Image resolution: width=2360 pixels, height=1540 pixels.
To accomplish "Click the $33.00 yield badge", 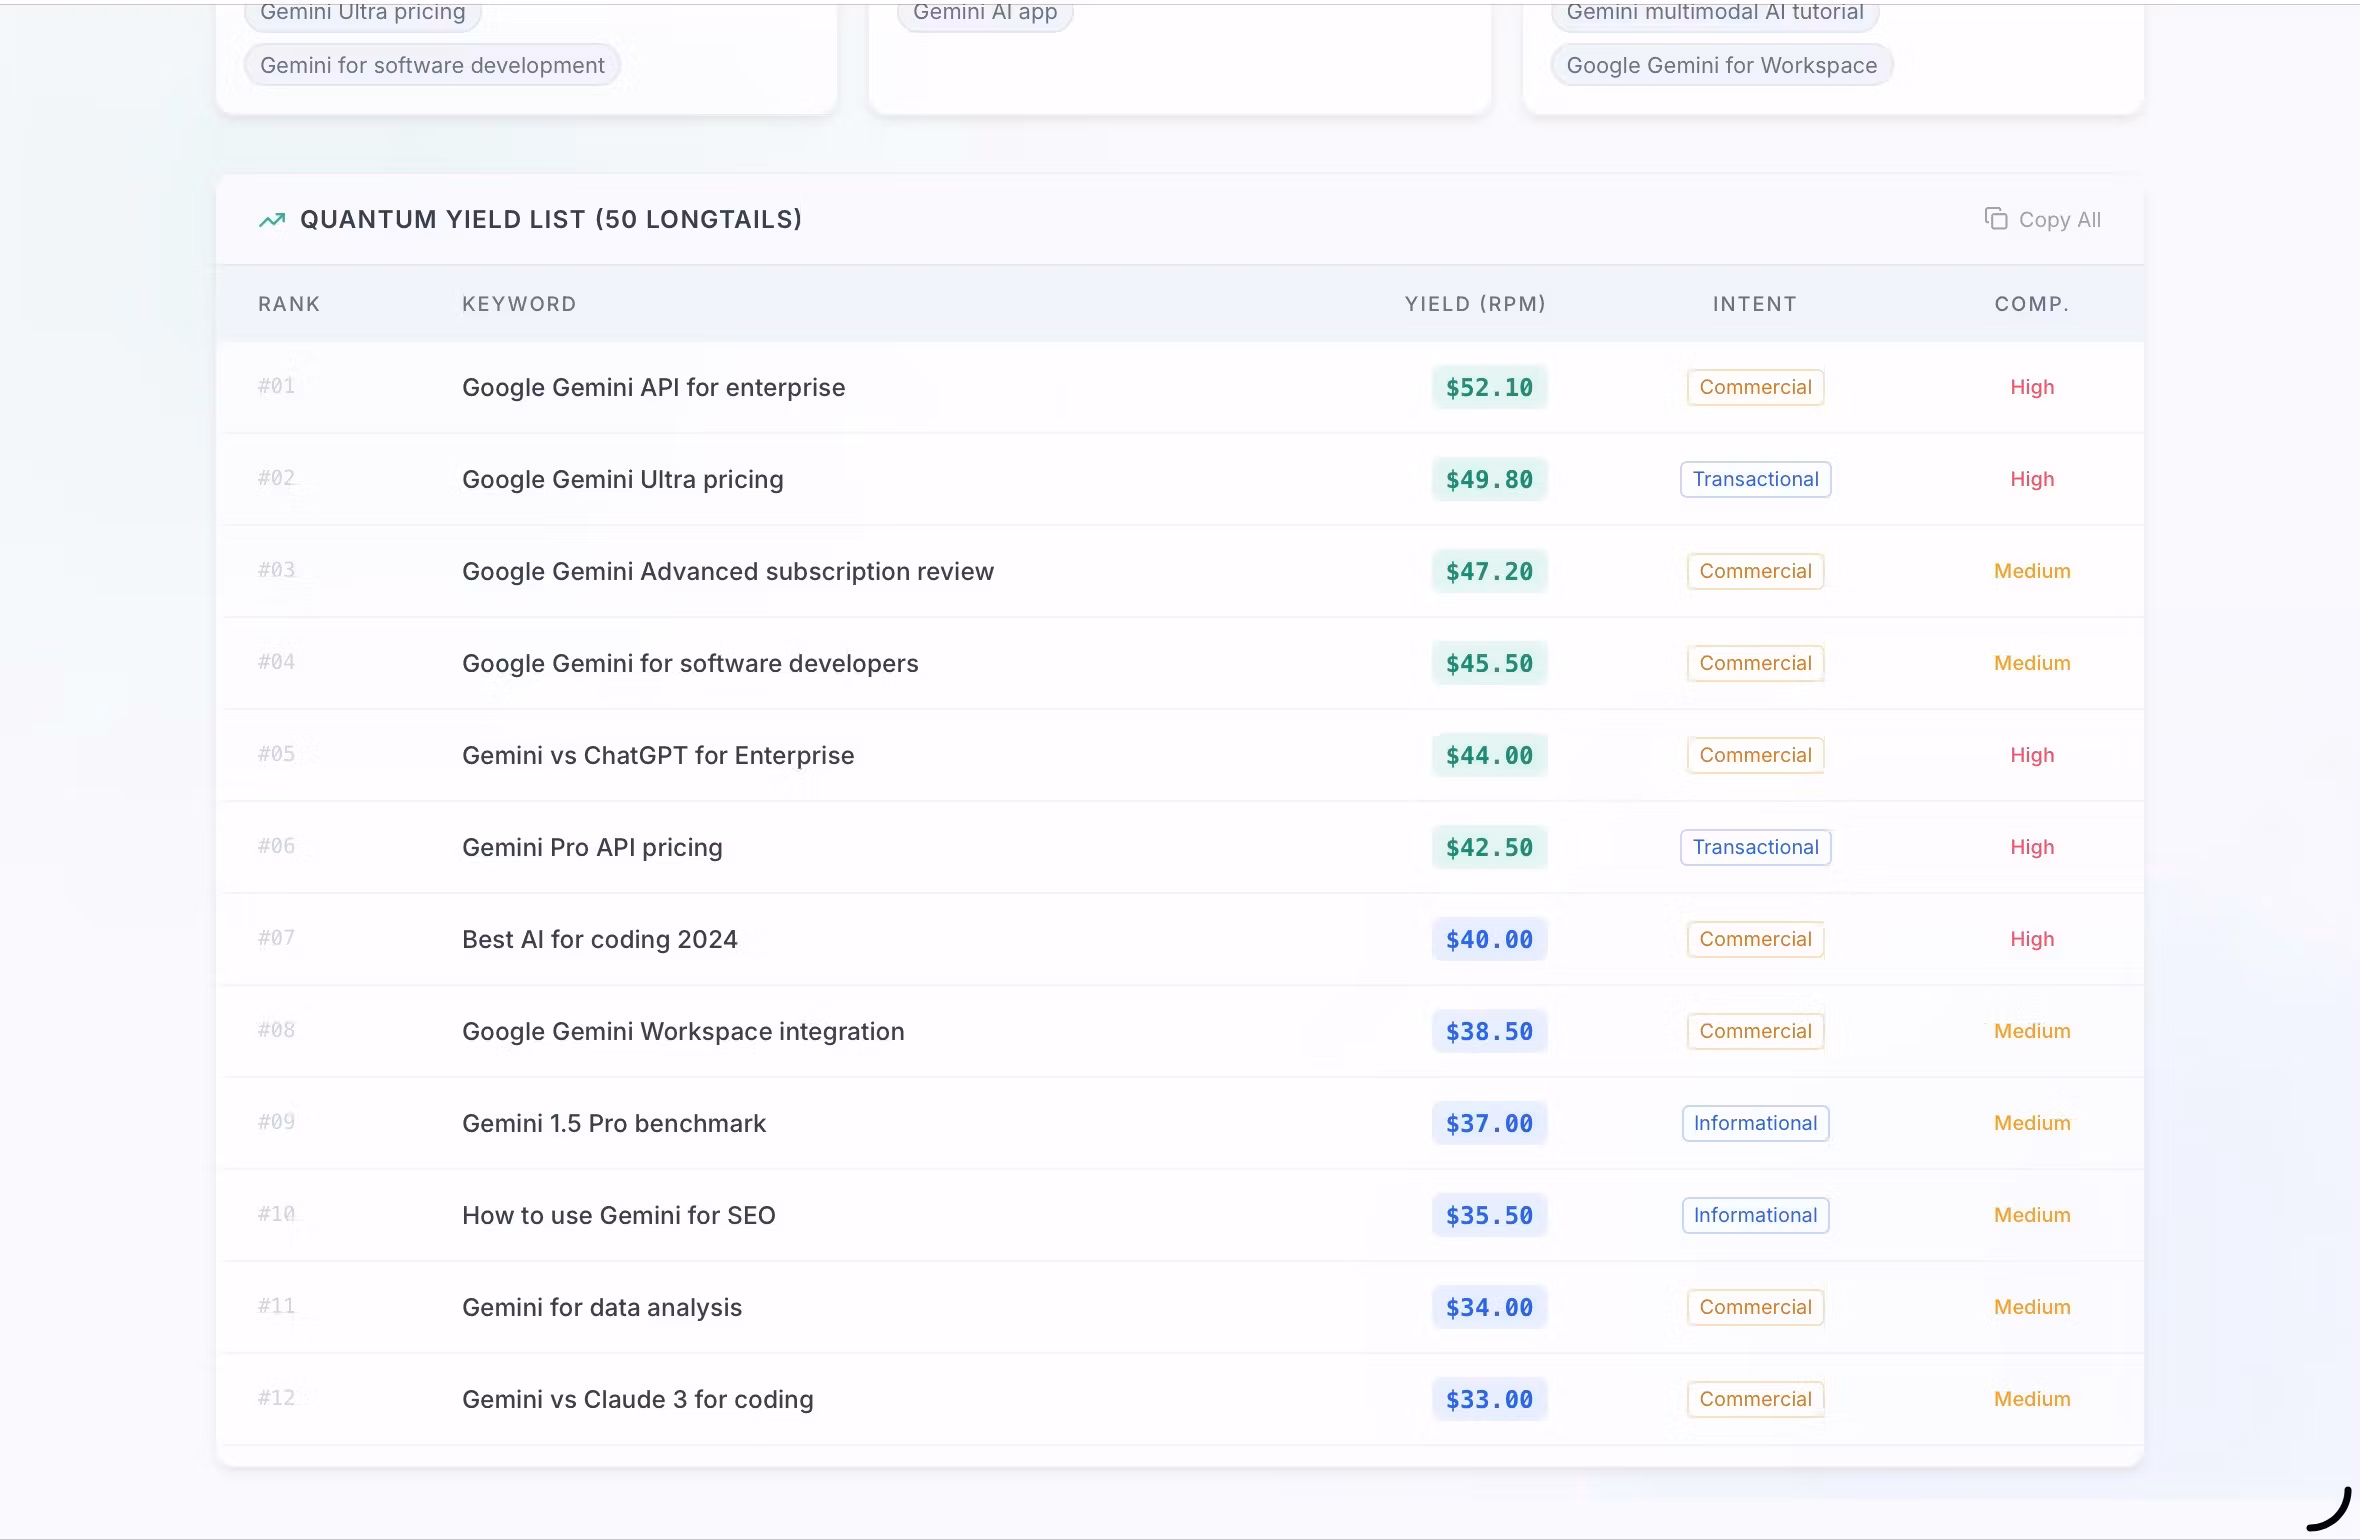I will (1488, 1400).
